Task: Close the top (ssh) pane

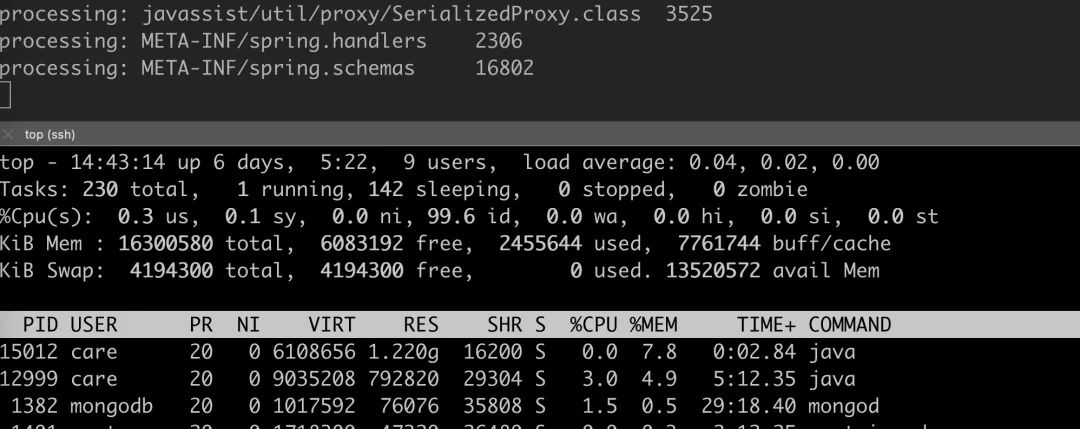Action: click(x=7, y=134)
